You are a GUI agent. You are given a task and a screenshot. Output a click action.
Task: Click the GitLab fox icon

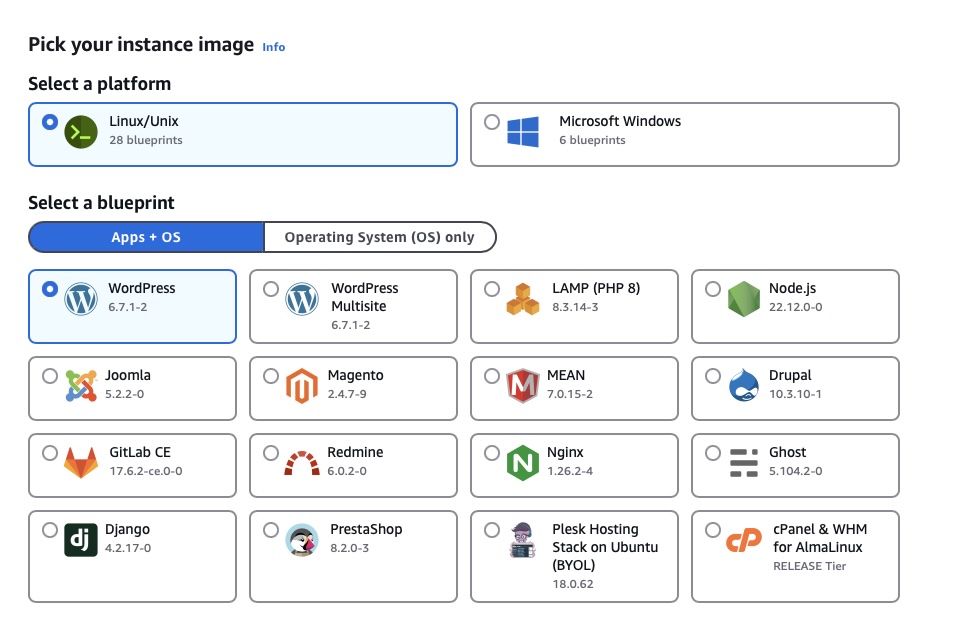pos(81,463)
